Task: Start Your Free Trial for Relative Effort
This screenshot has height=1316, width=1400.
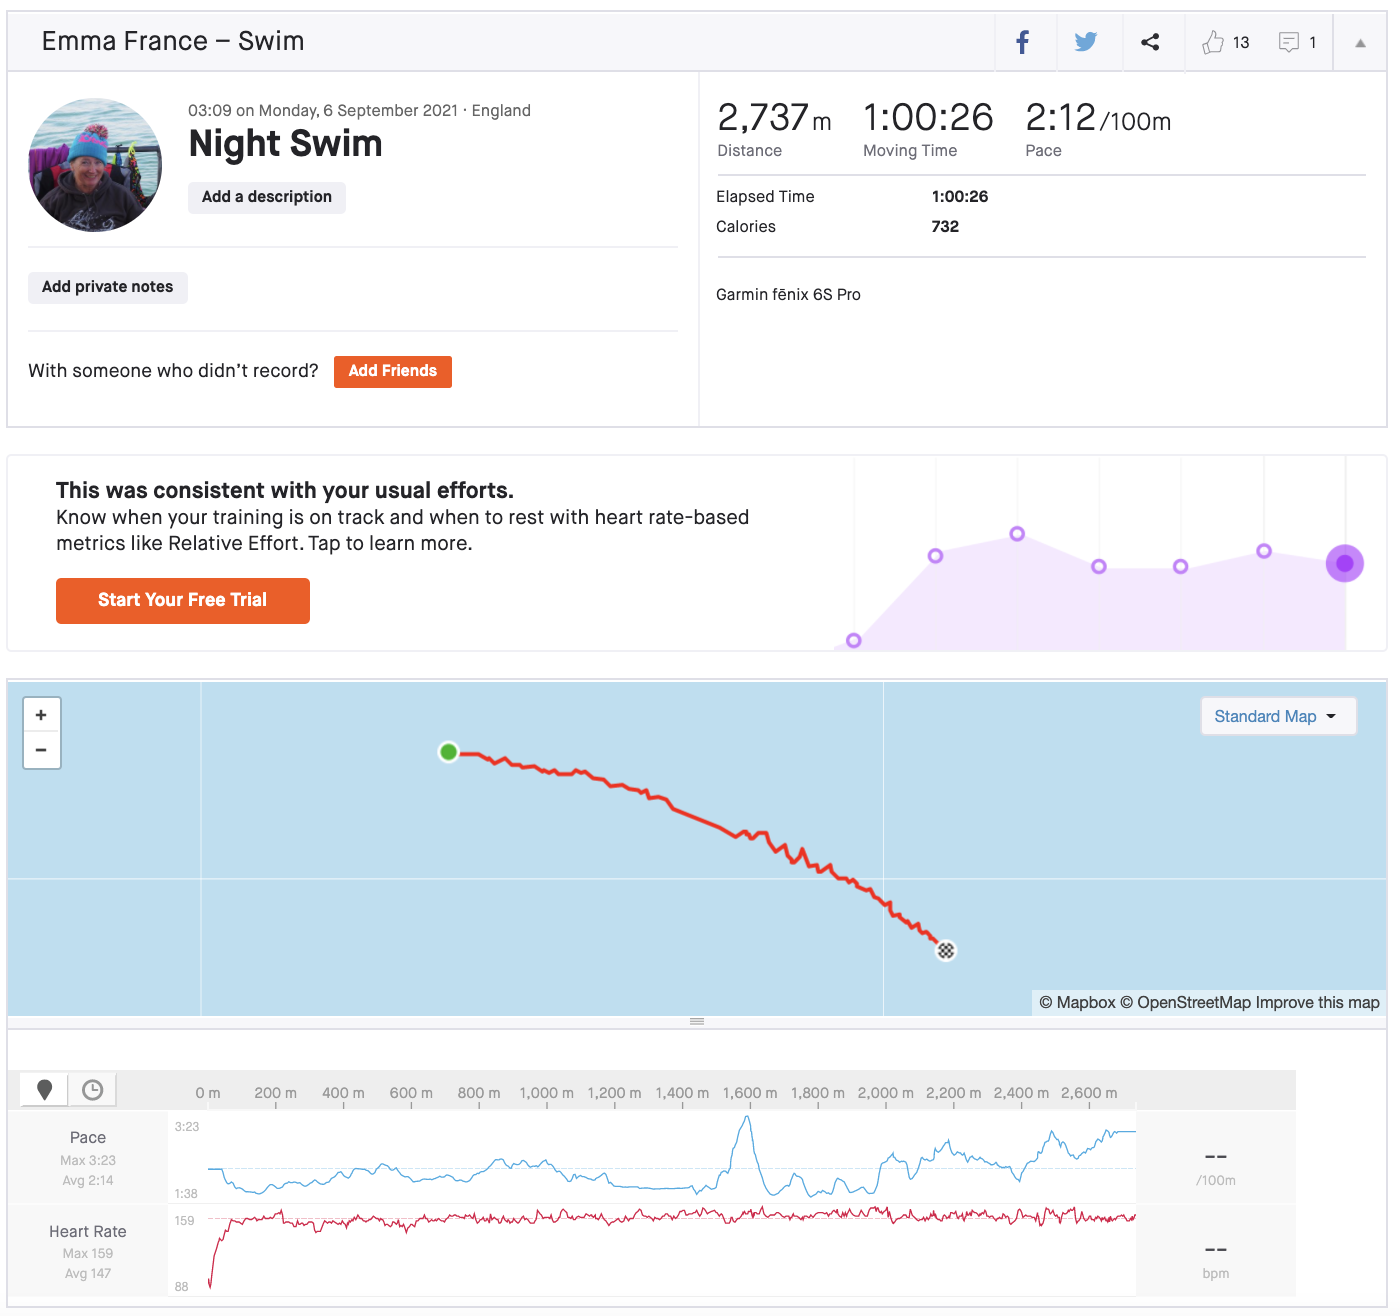Action: coord(182,600)
